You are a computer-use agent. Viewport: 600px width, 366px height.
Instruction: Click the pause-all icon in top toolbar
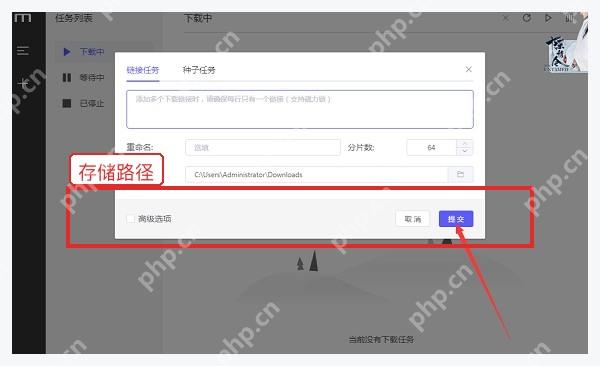point(569,18)
